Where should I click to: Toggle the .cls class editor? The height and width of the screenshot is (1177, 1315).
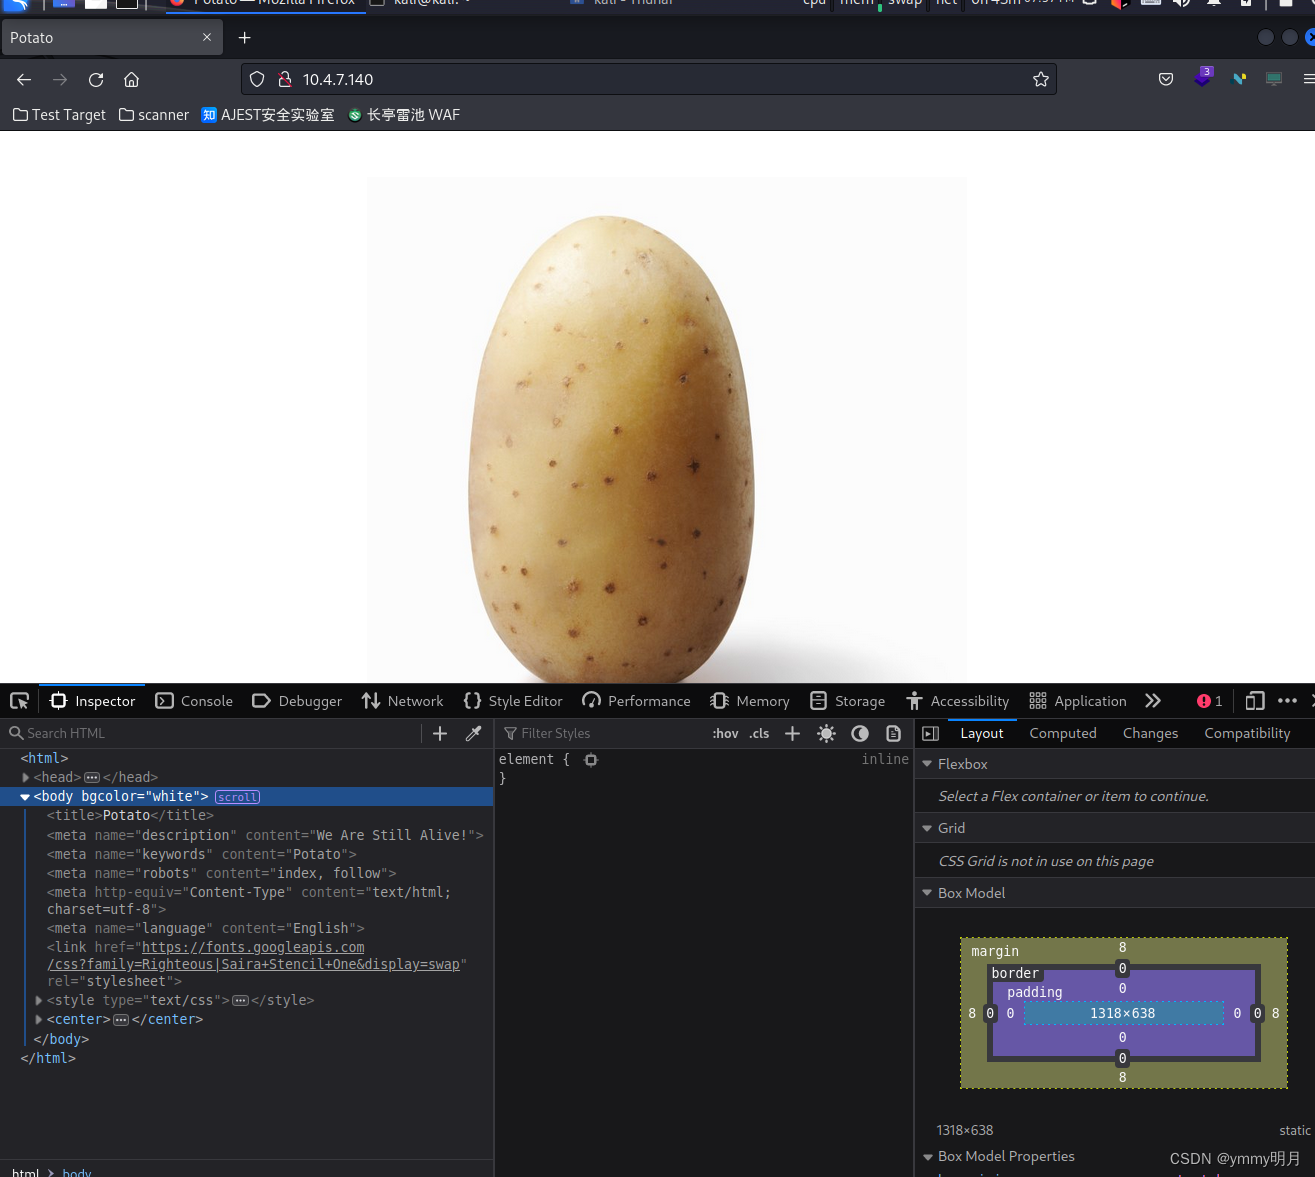[x=758, y=733]
